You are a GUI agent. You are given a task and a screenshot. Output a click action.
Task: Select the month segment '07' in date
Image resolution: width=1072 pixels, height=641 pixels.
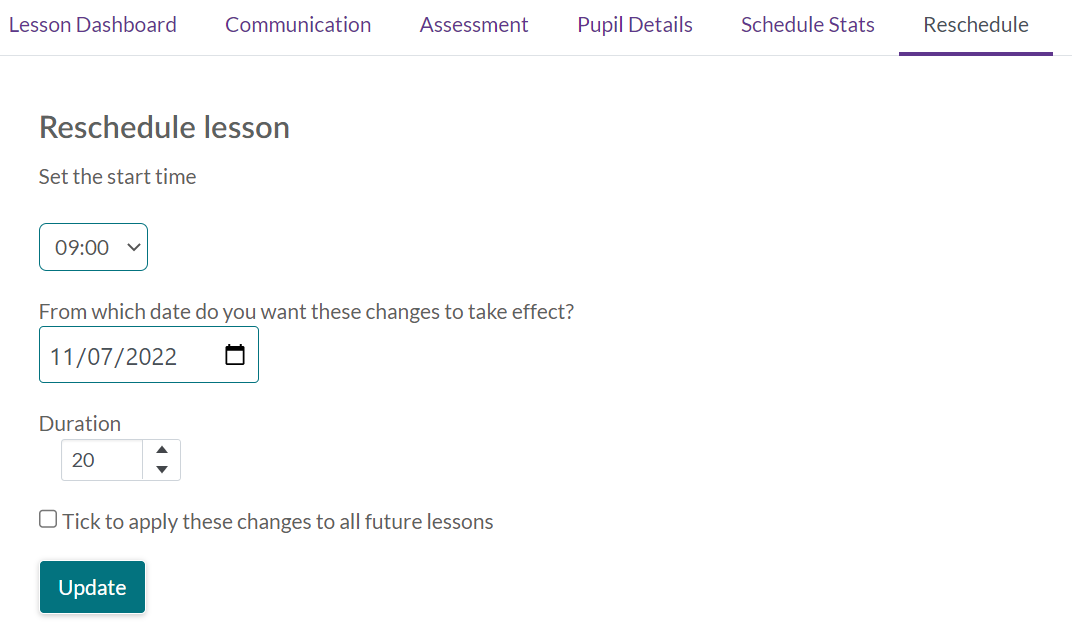click(x=100, y=357)
